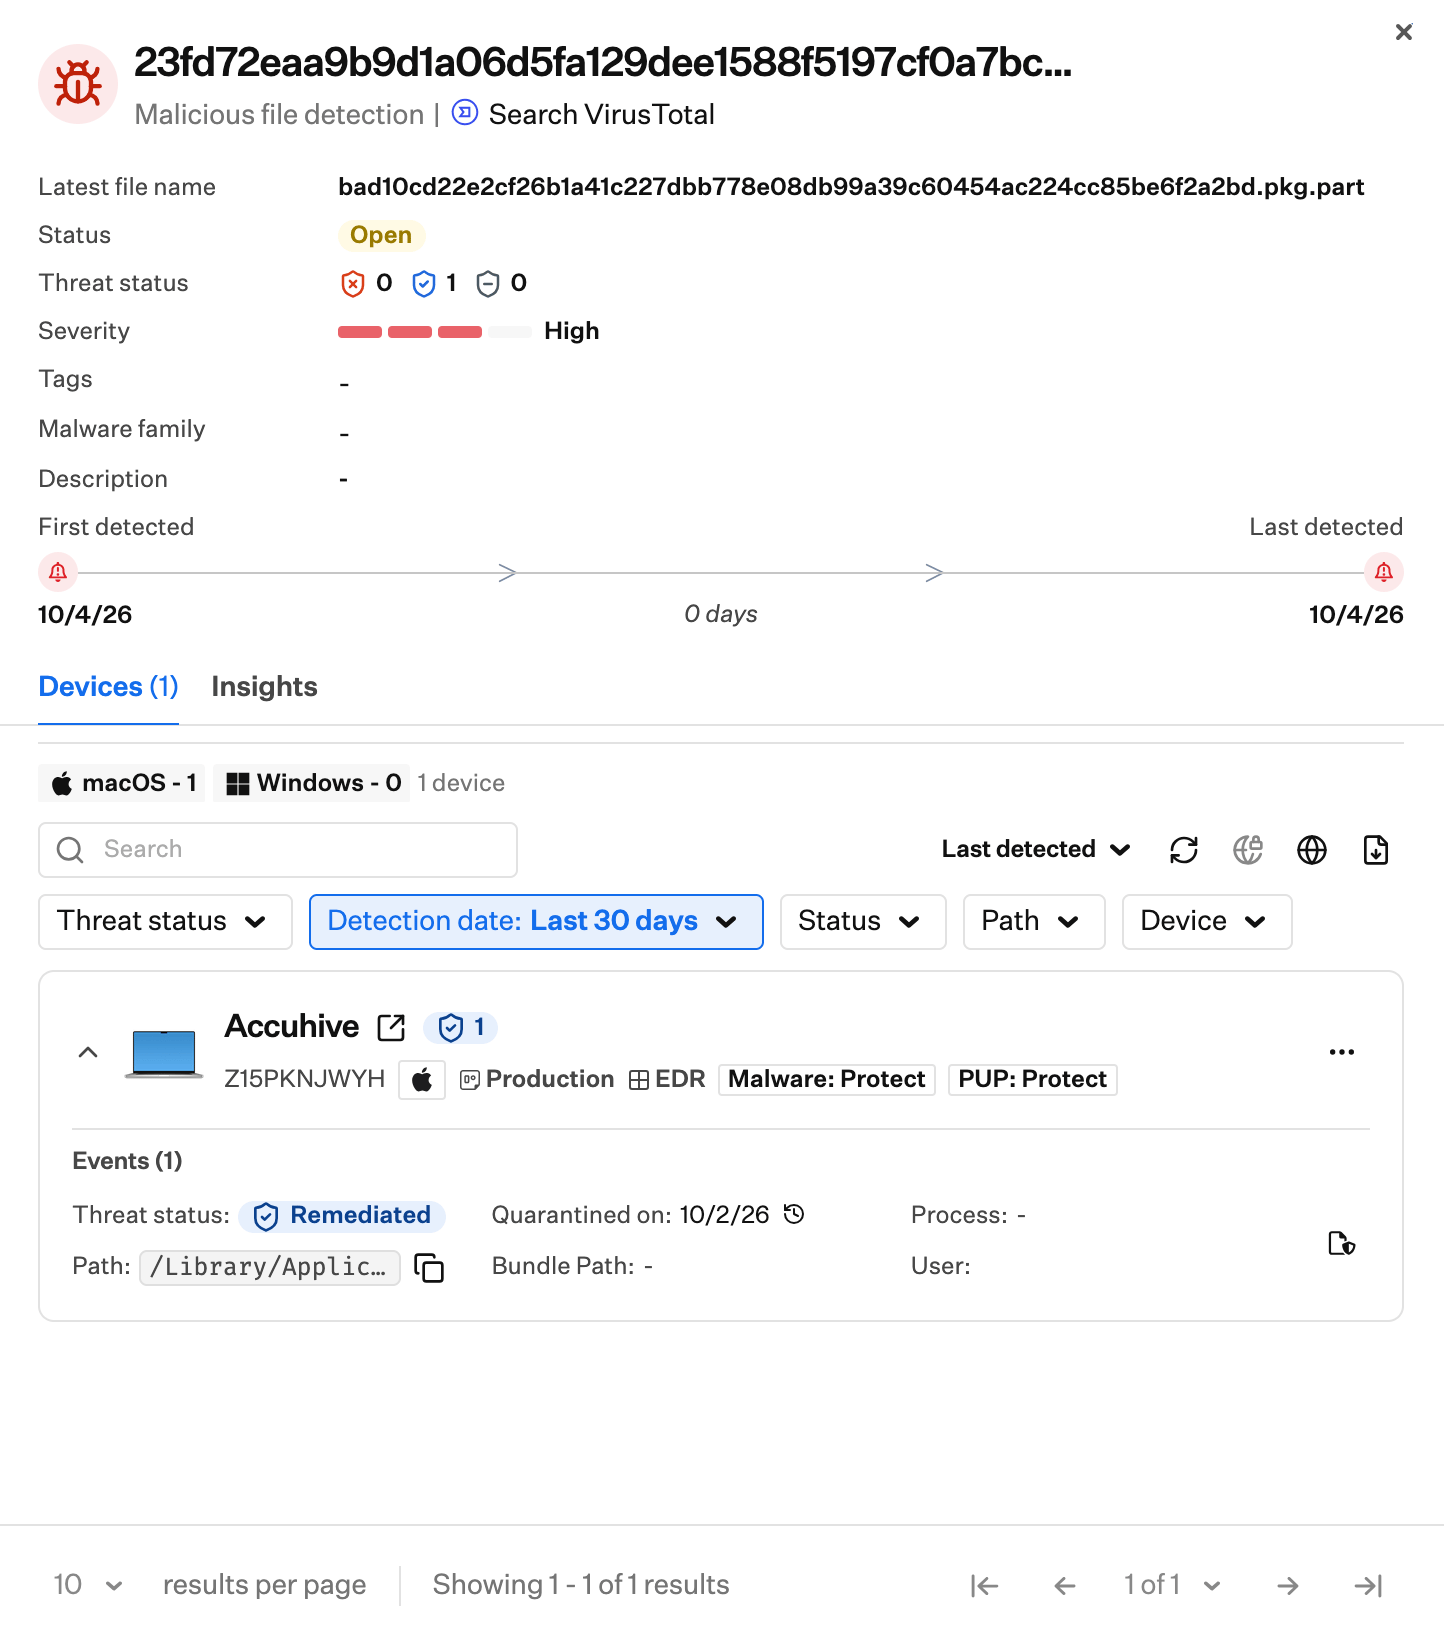Viewport: 1450px width, 1646px height.
Task: Click the blue remediated shield count icon
Action: click(x=424, y=284)
